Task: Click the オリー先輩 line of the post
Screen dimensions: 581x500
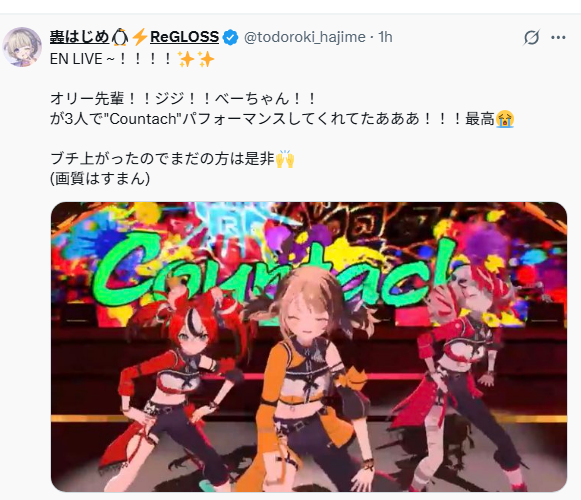Action: [184, 99]
